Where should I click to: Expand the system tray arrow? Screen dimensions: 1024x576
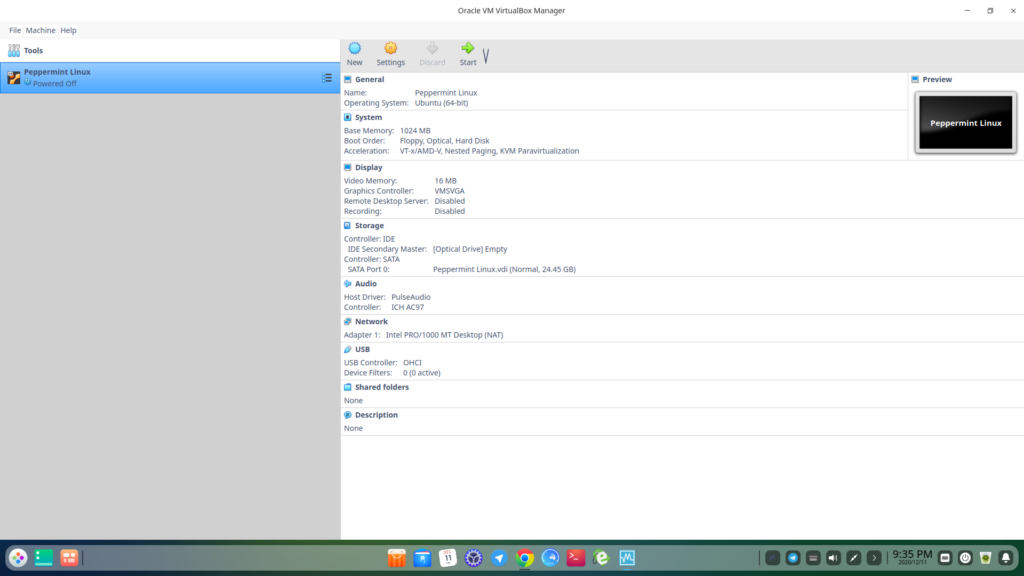click(x=872, y=559)
